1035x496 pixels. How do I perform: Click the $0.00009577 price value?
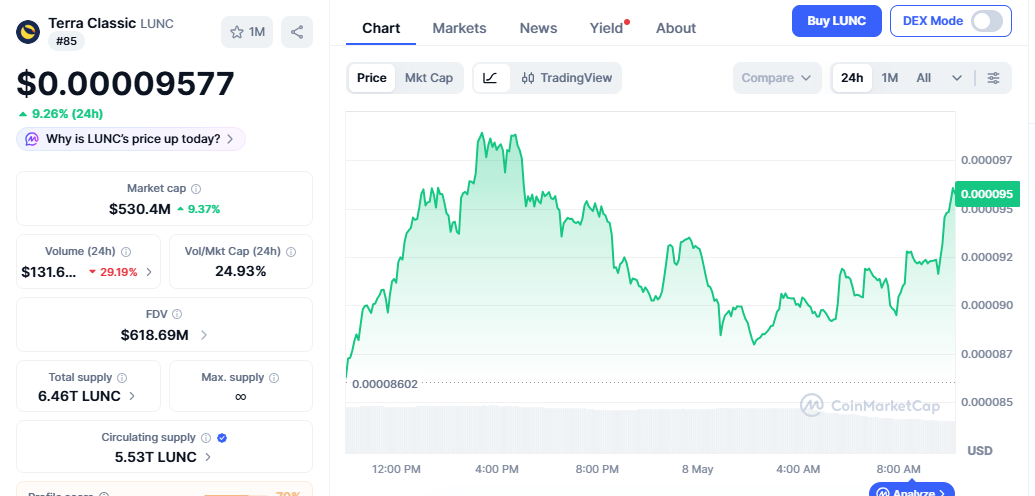click(x=125, y=85)
